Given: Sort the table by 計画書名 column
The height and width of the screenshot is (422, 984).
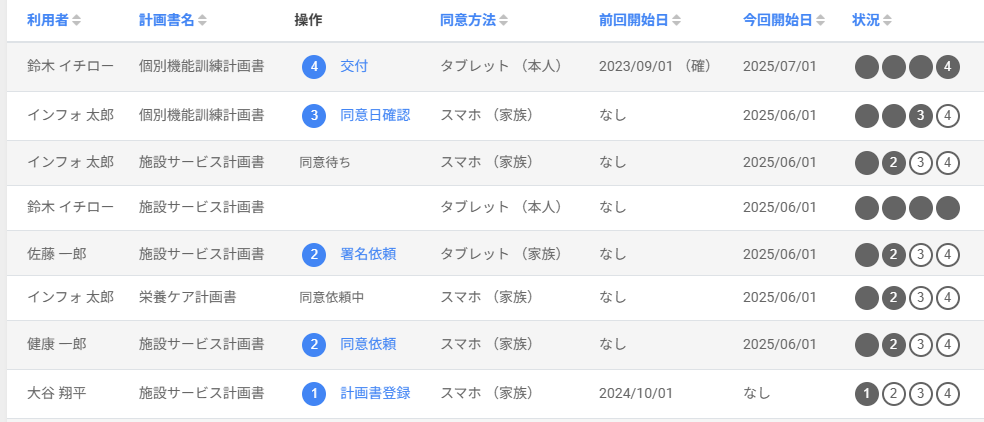Looking at the screenshot, I should [173, 20].
